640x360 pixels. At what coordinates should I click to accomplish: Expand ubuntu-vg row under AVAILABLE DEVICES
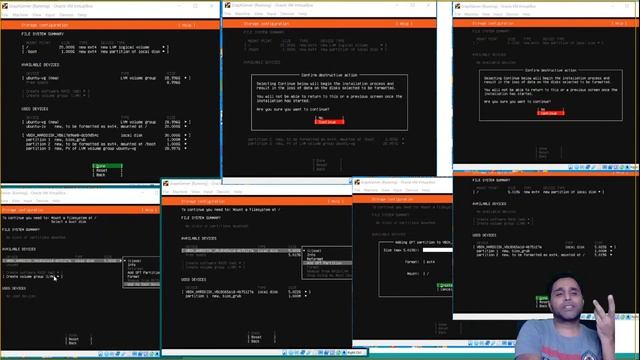coord(106,78)
